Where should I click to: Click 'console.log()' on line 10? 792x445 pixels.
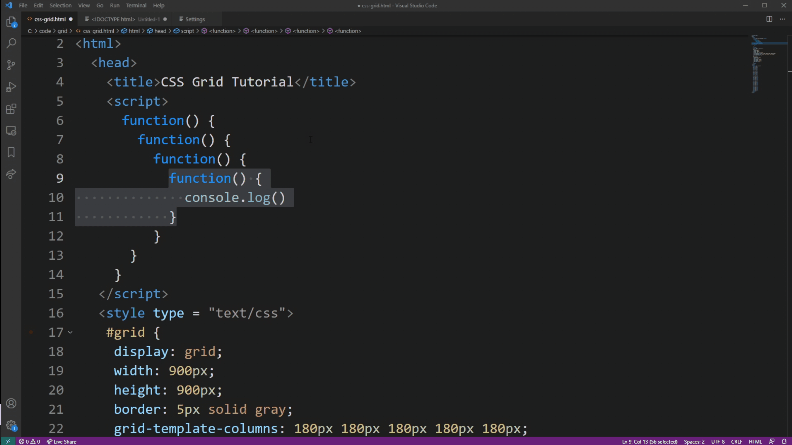[x=235, y=197]
